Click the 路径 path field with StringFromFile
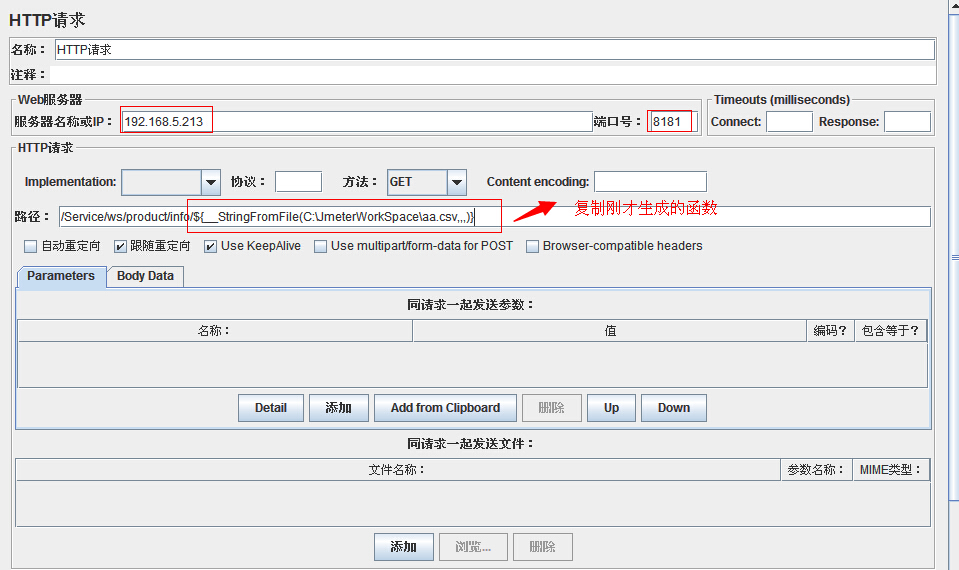This screenshot has height=570, width=959. point(494,217)
